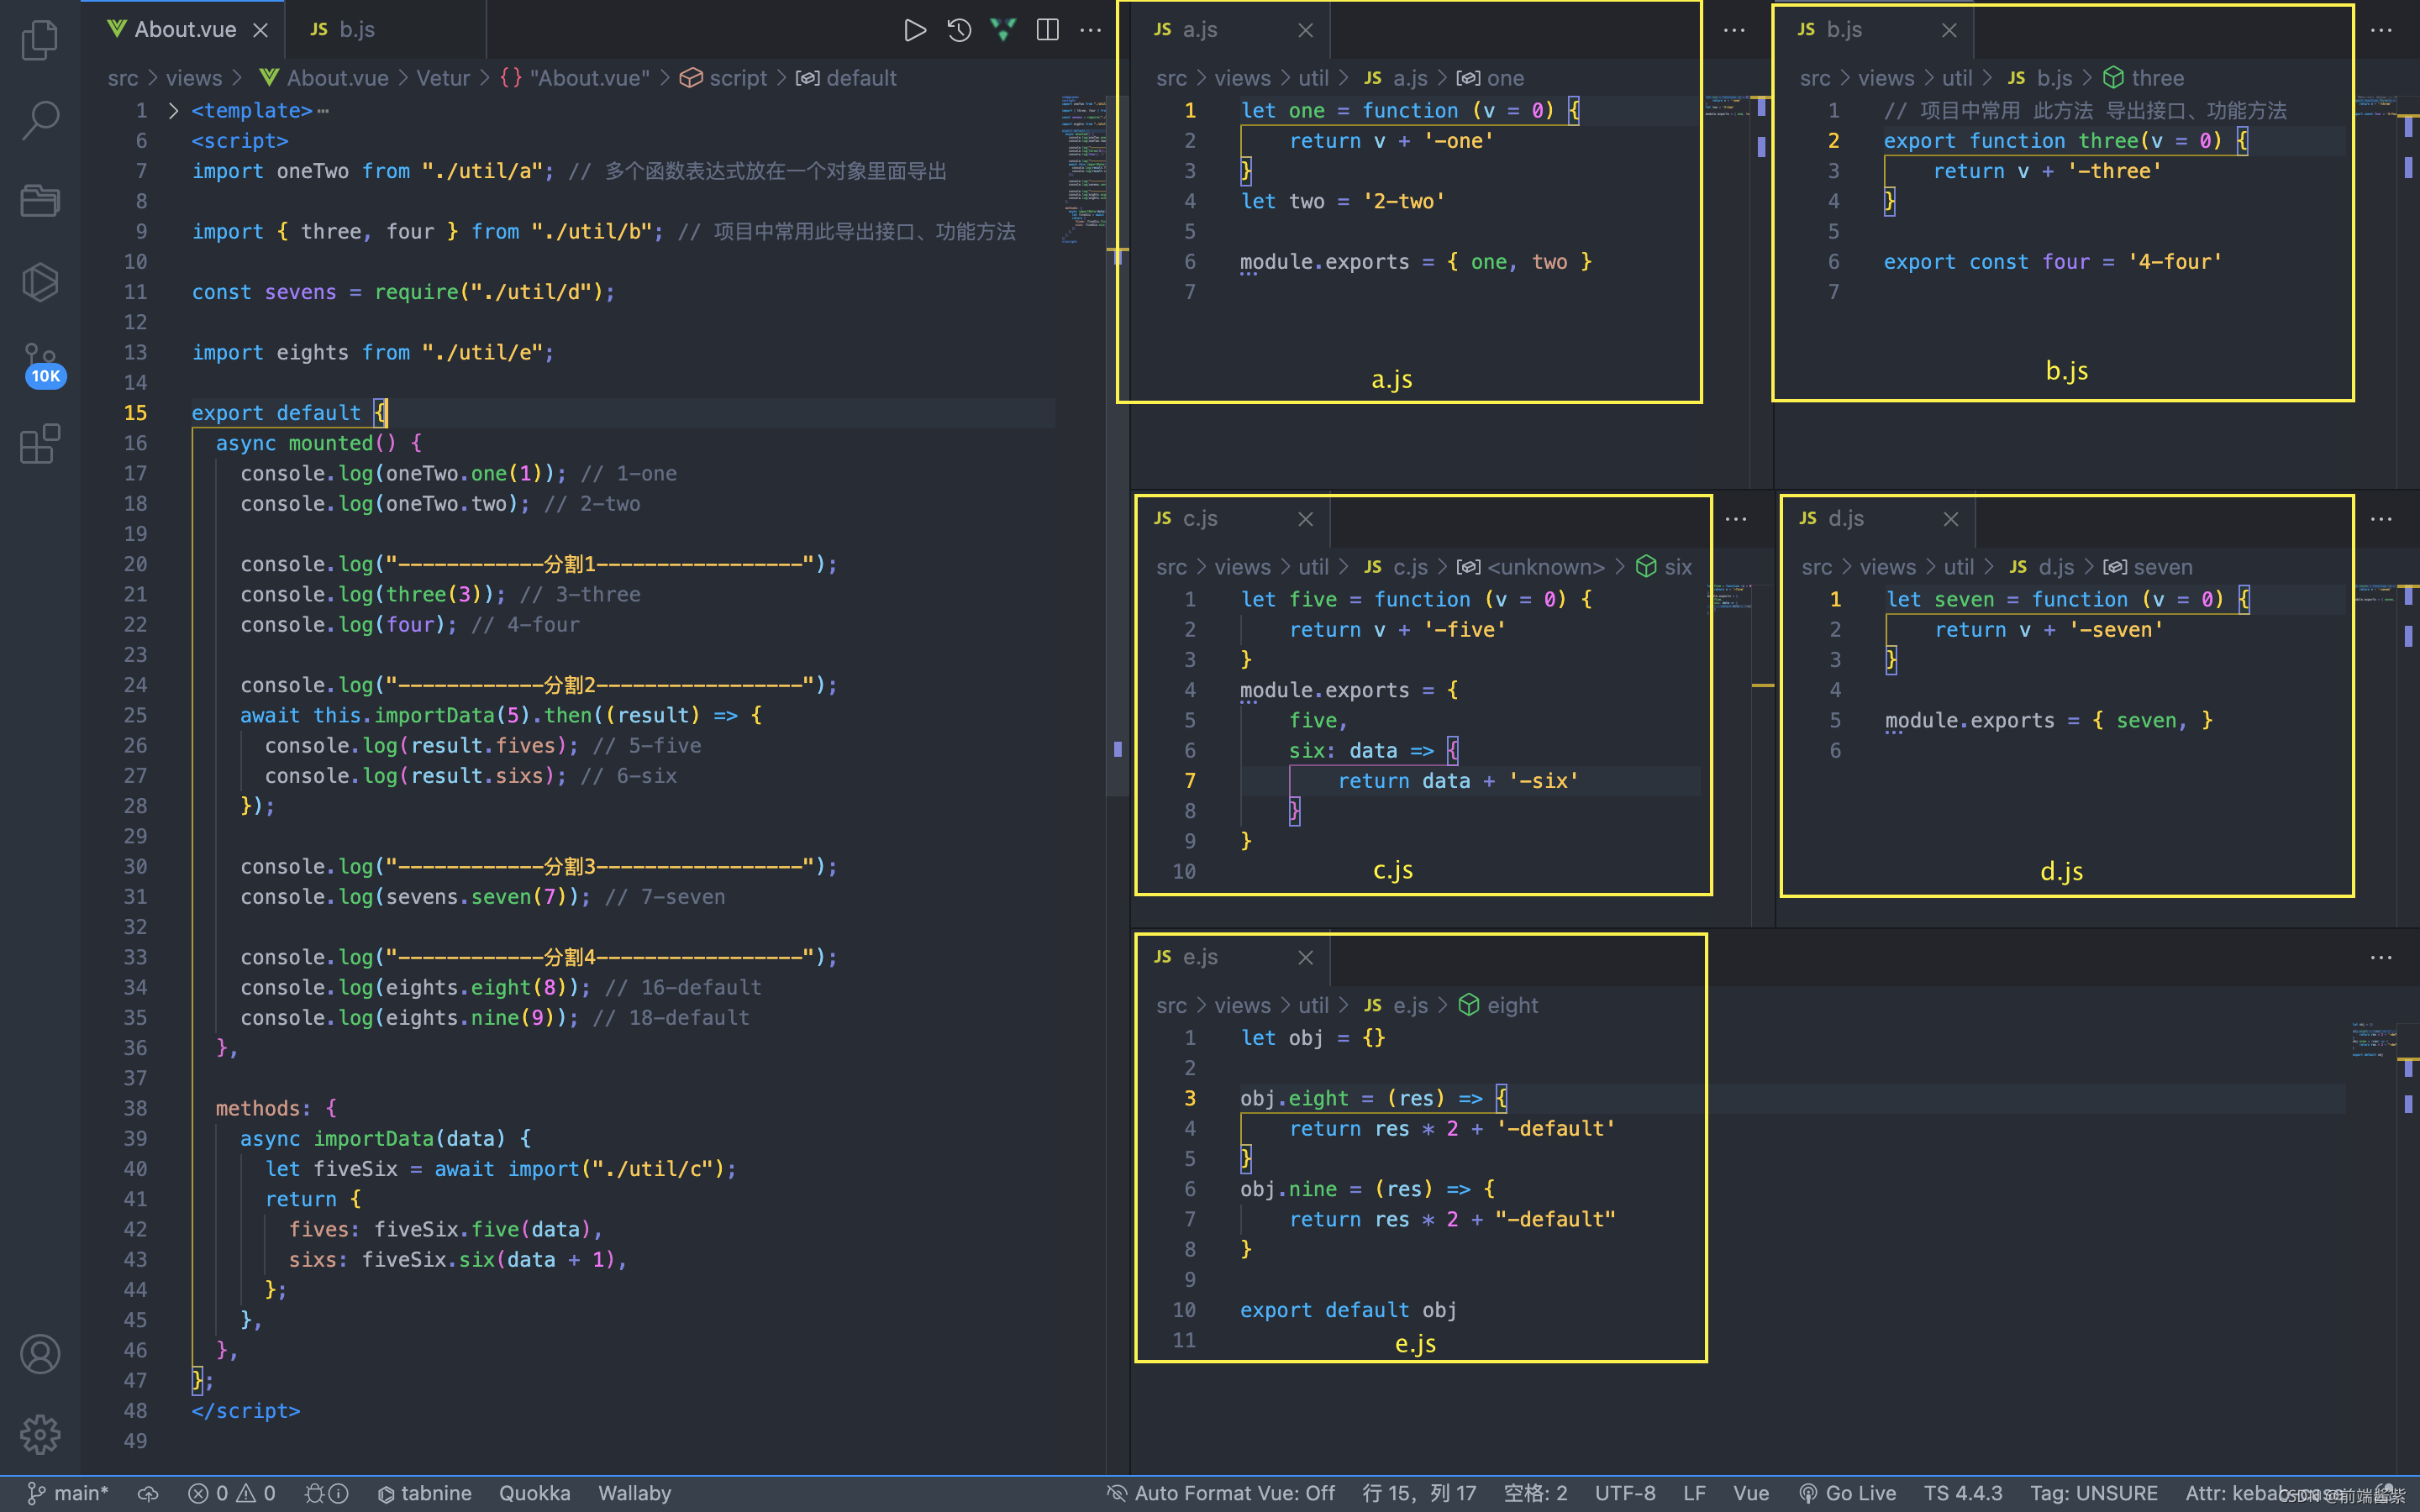2420x1512 pixels.
Task: Open the script breadcrumb in About.vue
Action: (x=724, y=78)
